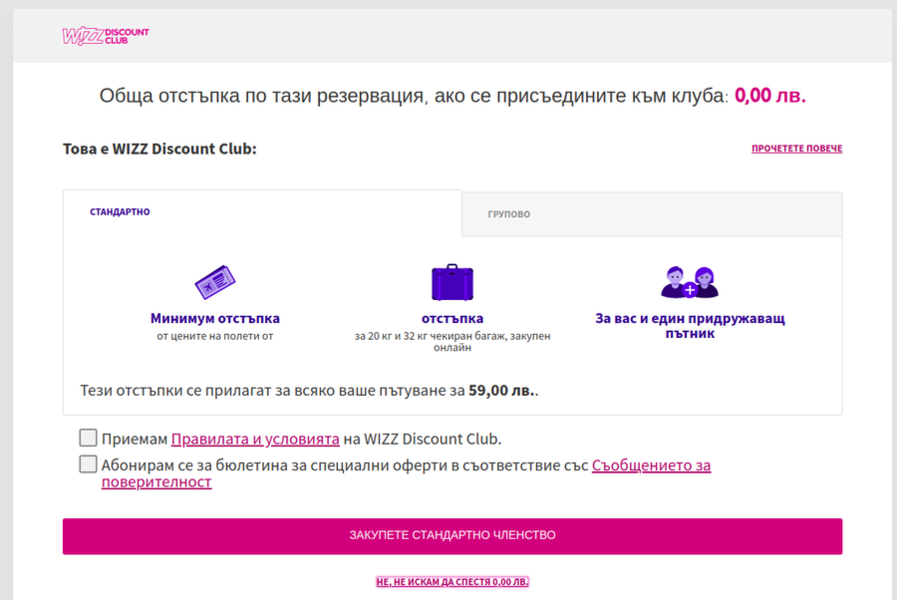Click the pink 0,00 лв. total discount amount
Viewport: 897px width, 600px height.
click(x=770, y=96)
